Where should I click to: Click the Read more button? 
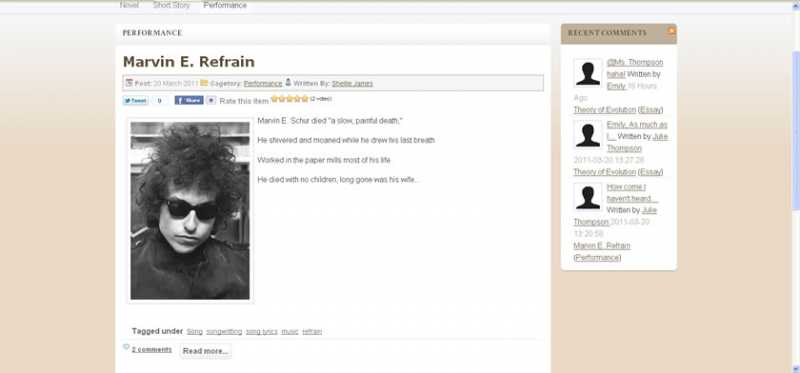point(206,351)
